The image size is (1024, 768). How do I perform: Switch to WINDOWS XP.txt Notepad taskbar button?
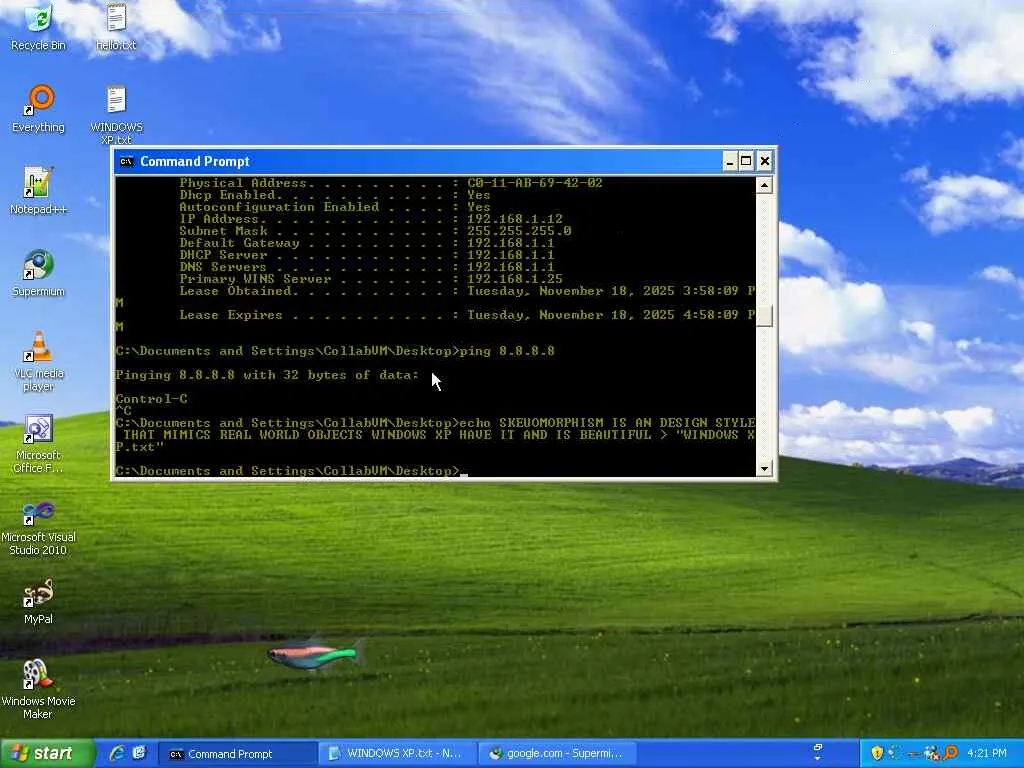click(398, 754)
